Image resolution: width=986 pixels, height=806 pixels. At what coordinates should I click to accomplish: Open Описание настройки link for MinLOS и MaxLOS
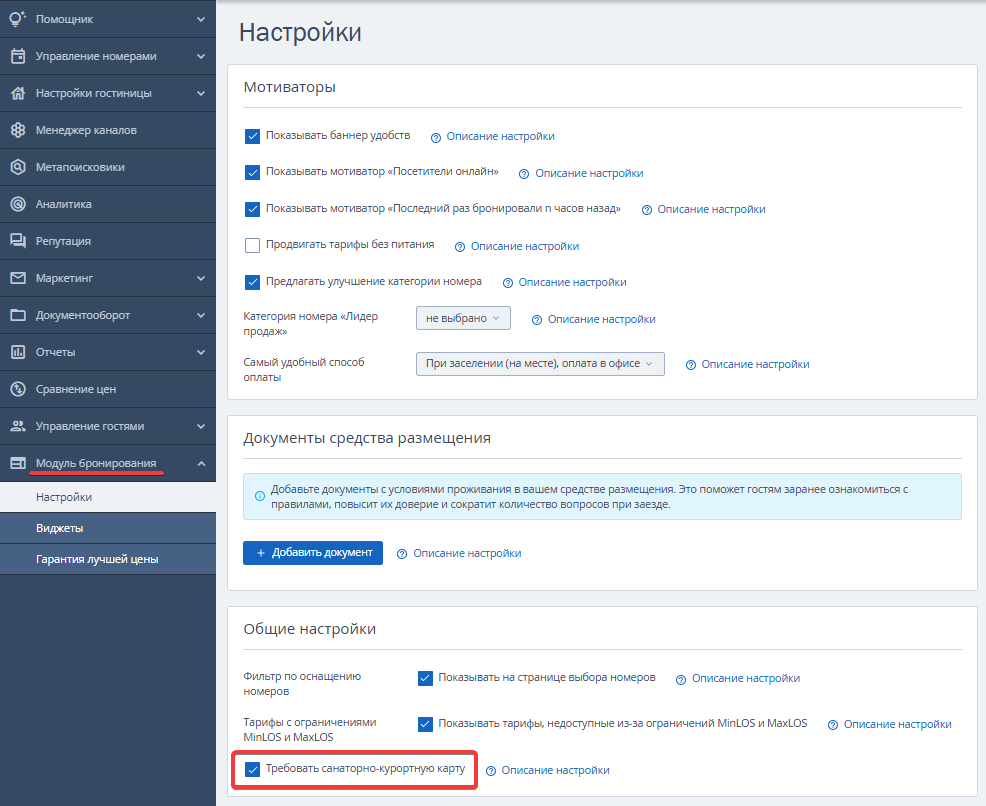pyautogui.click(x=897, y=725)
